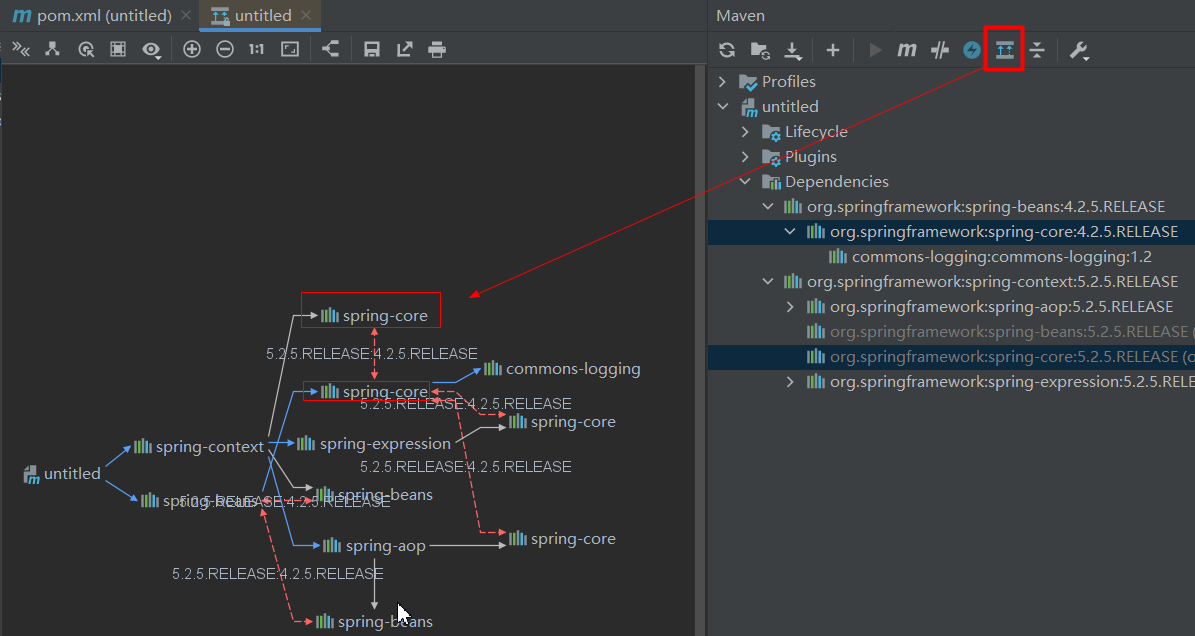Select untitled root node in diagram
1195x636 pixels.
click(x=62, y=474)
